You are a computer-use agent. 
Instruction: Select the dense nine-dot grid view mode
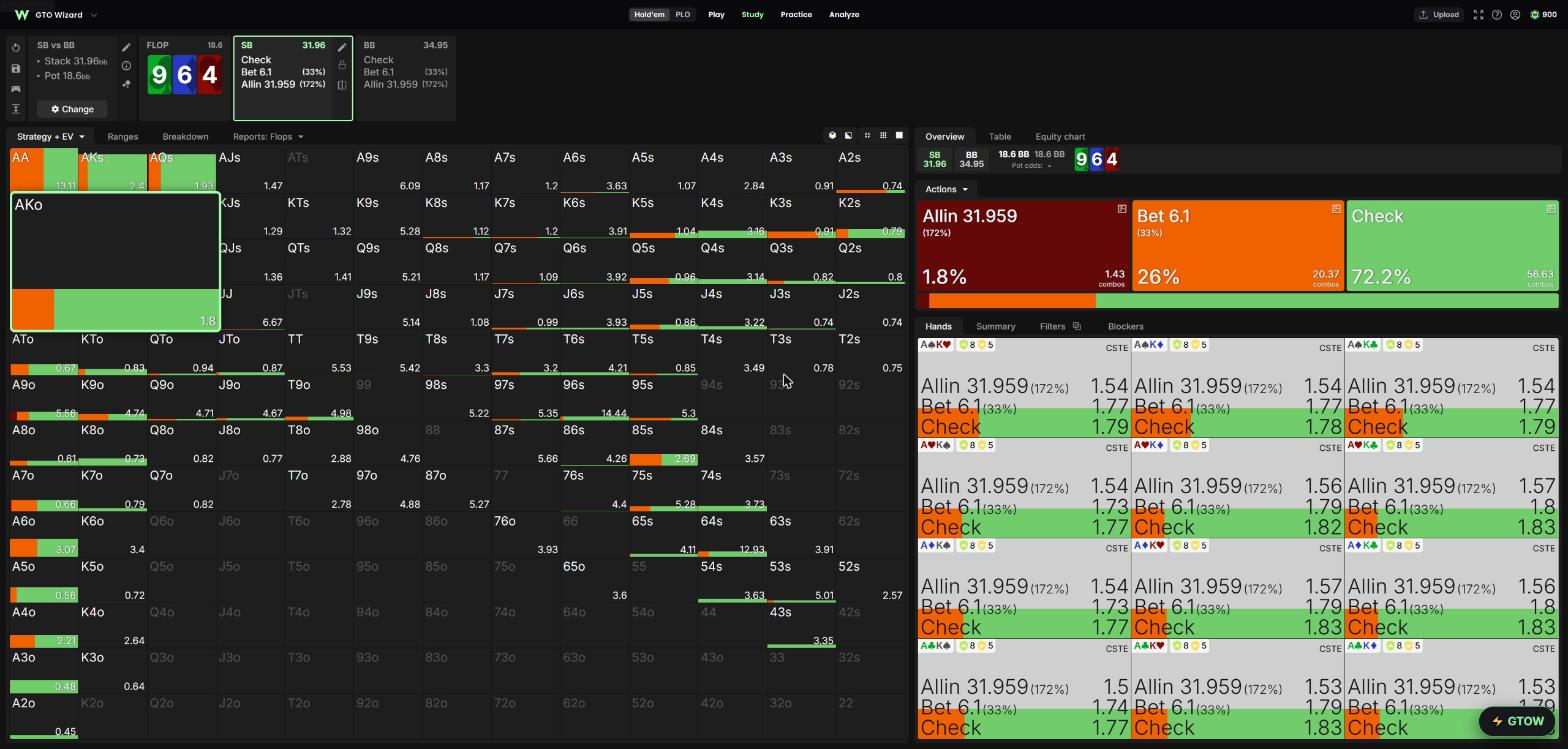pyautogui.click(x=883, y=136)
